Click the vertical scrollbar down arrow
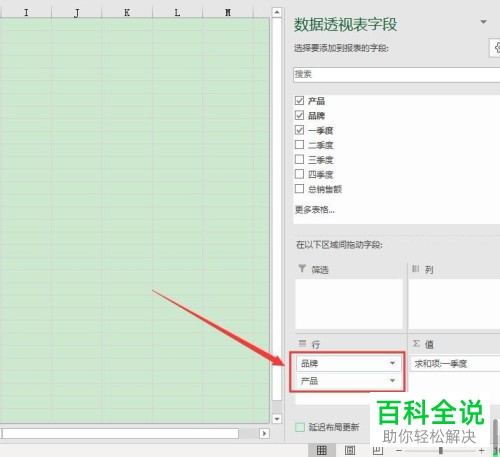500x457 pixels. pos(277,419)
